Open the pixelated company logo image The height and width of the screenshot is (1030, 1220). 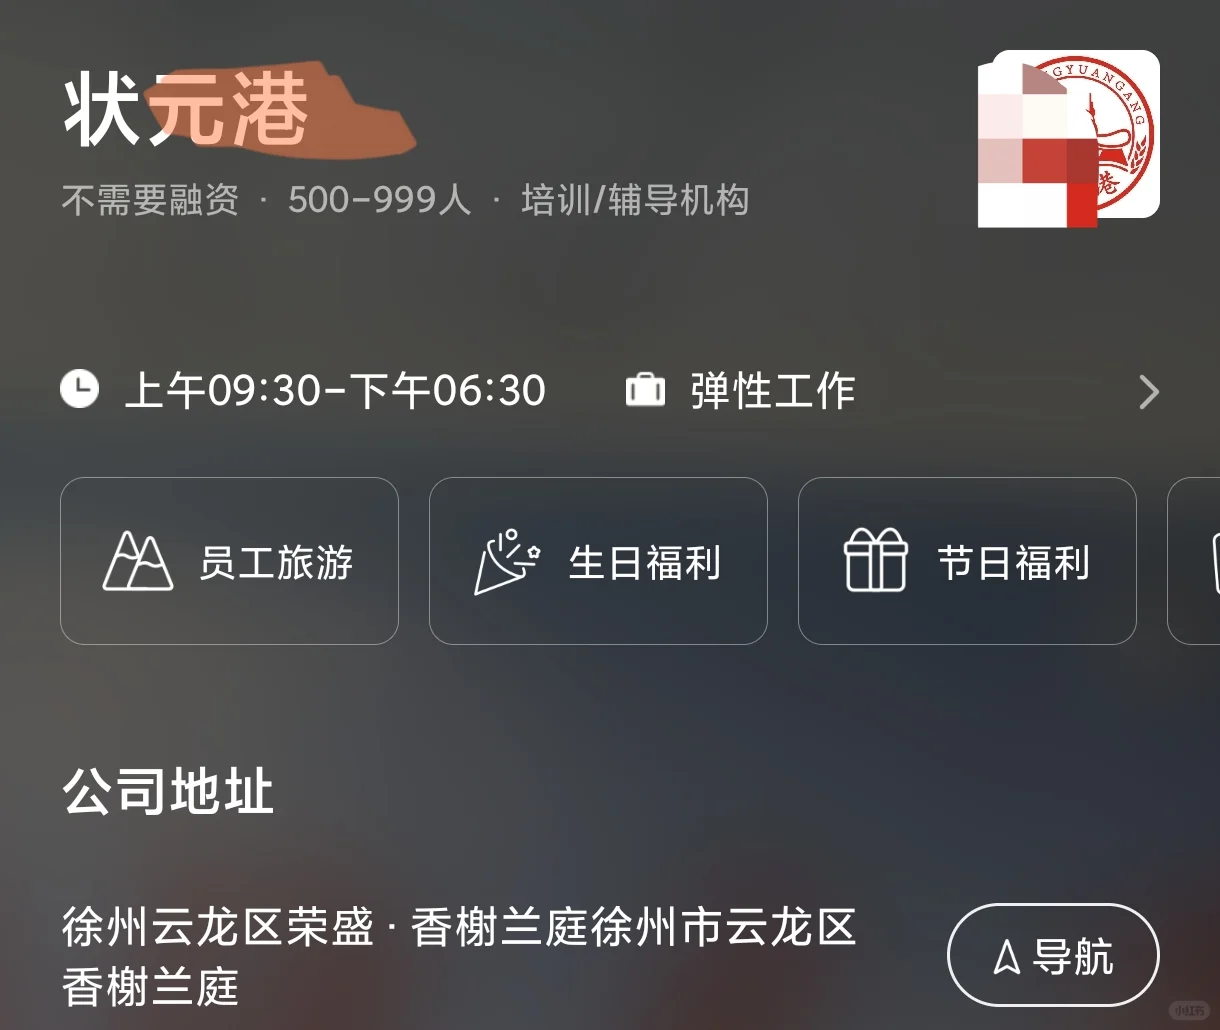pyautogui.click(x=1069, y=138)
